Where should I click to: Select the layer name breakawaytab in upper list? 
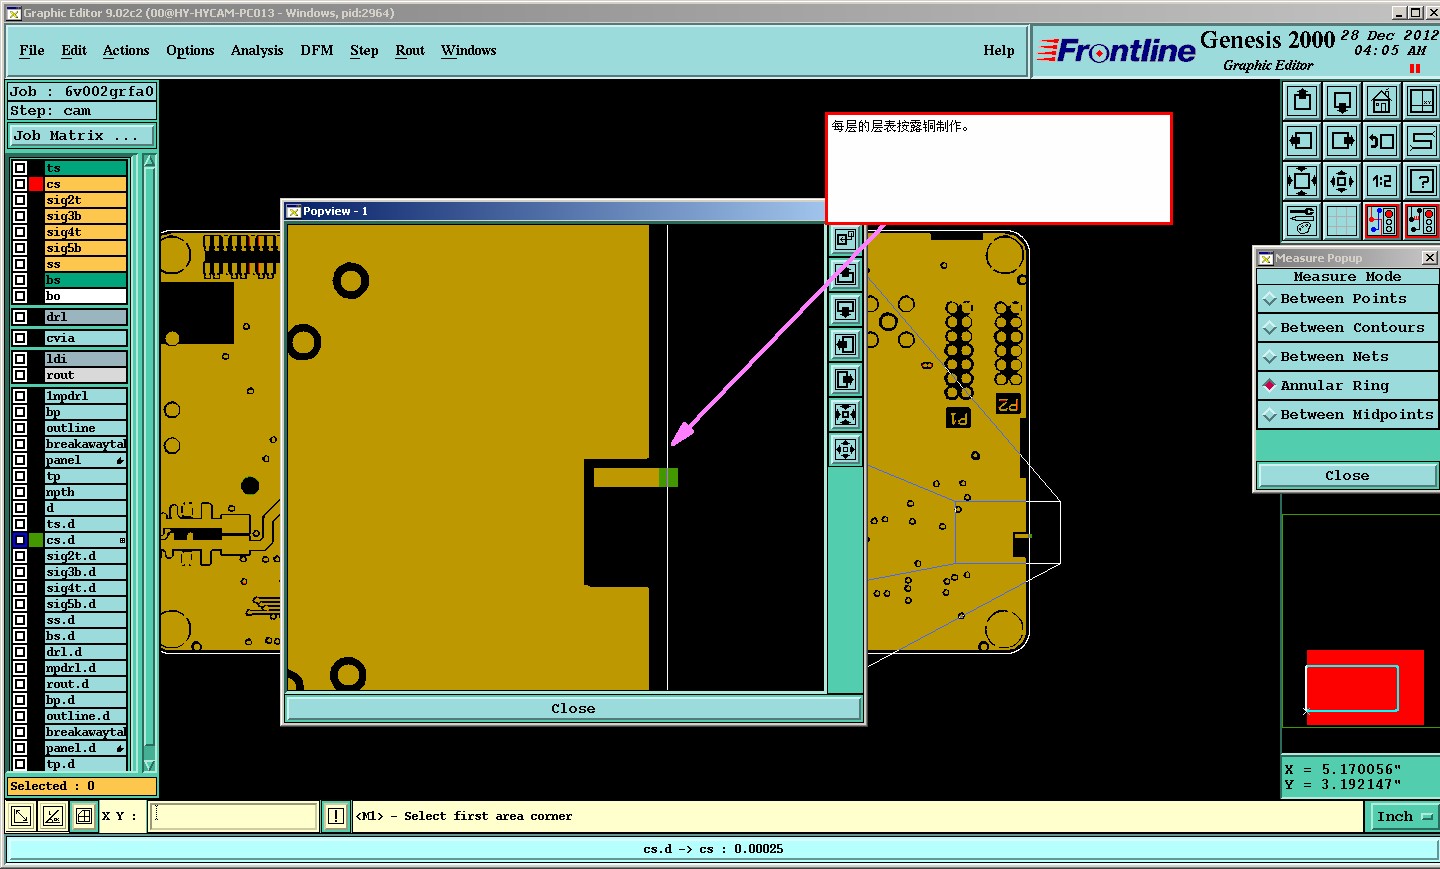86,444
